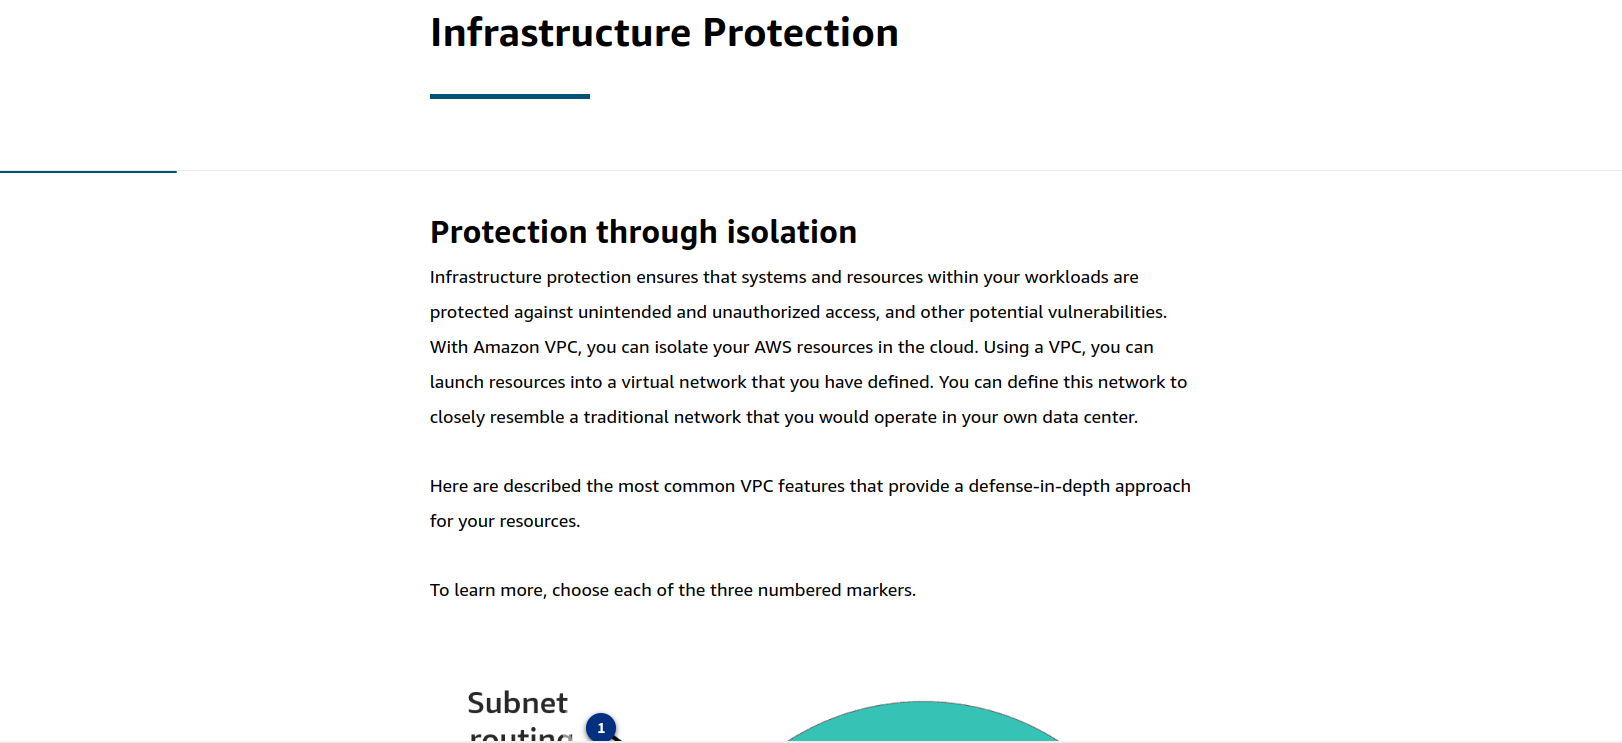Select the Subnet routing diagram label
1622x743 pixels.
tap(519, 716)
